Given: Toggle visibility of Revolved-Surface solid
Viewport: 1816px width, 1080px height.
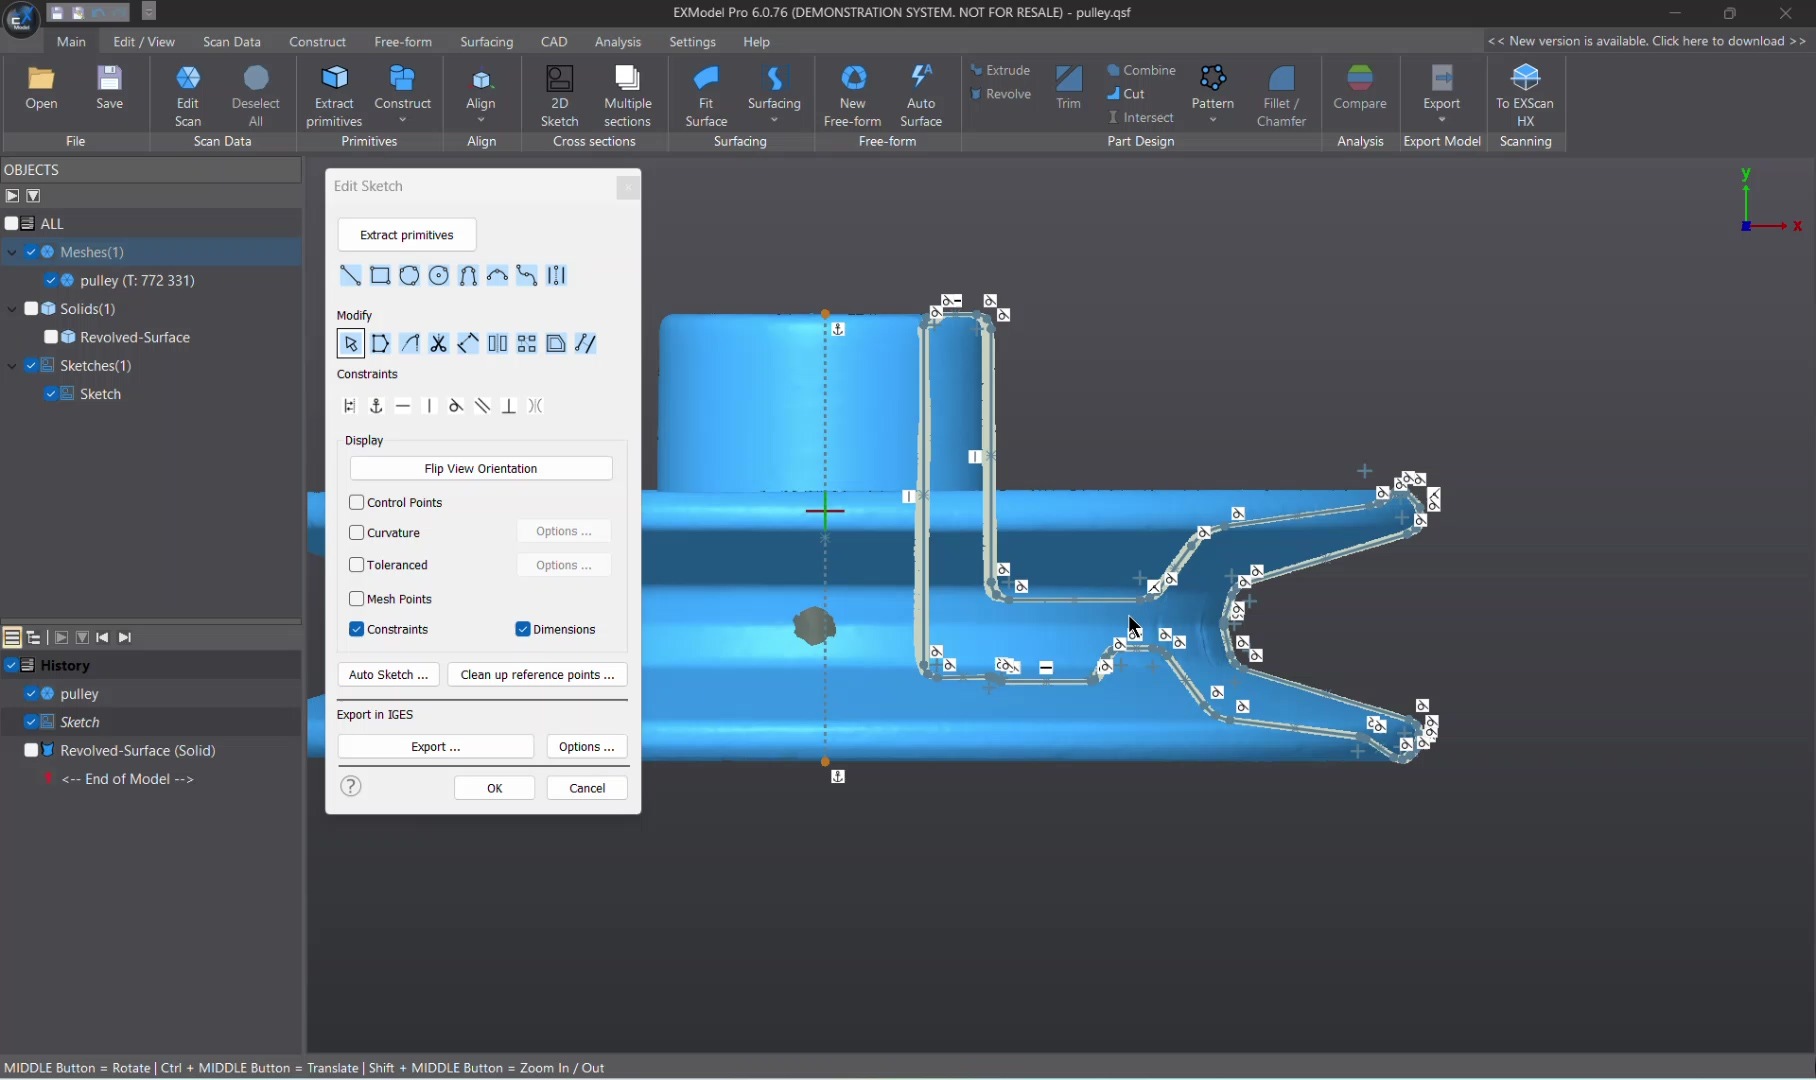Looking at the screenshot, I should pyautogui.click(x=51, y=338).
